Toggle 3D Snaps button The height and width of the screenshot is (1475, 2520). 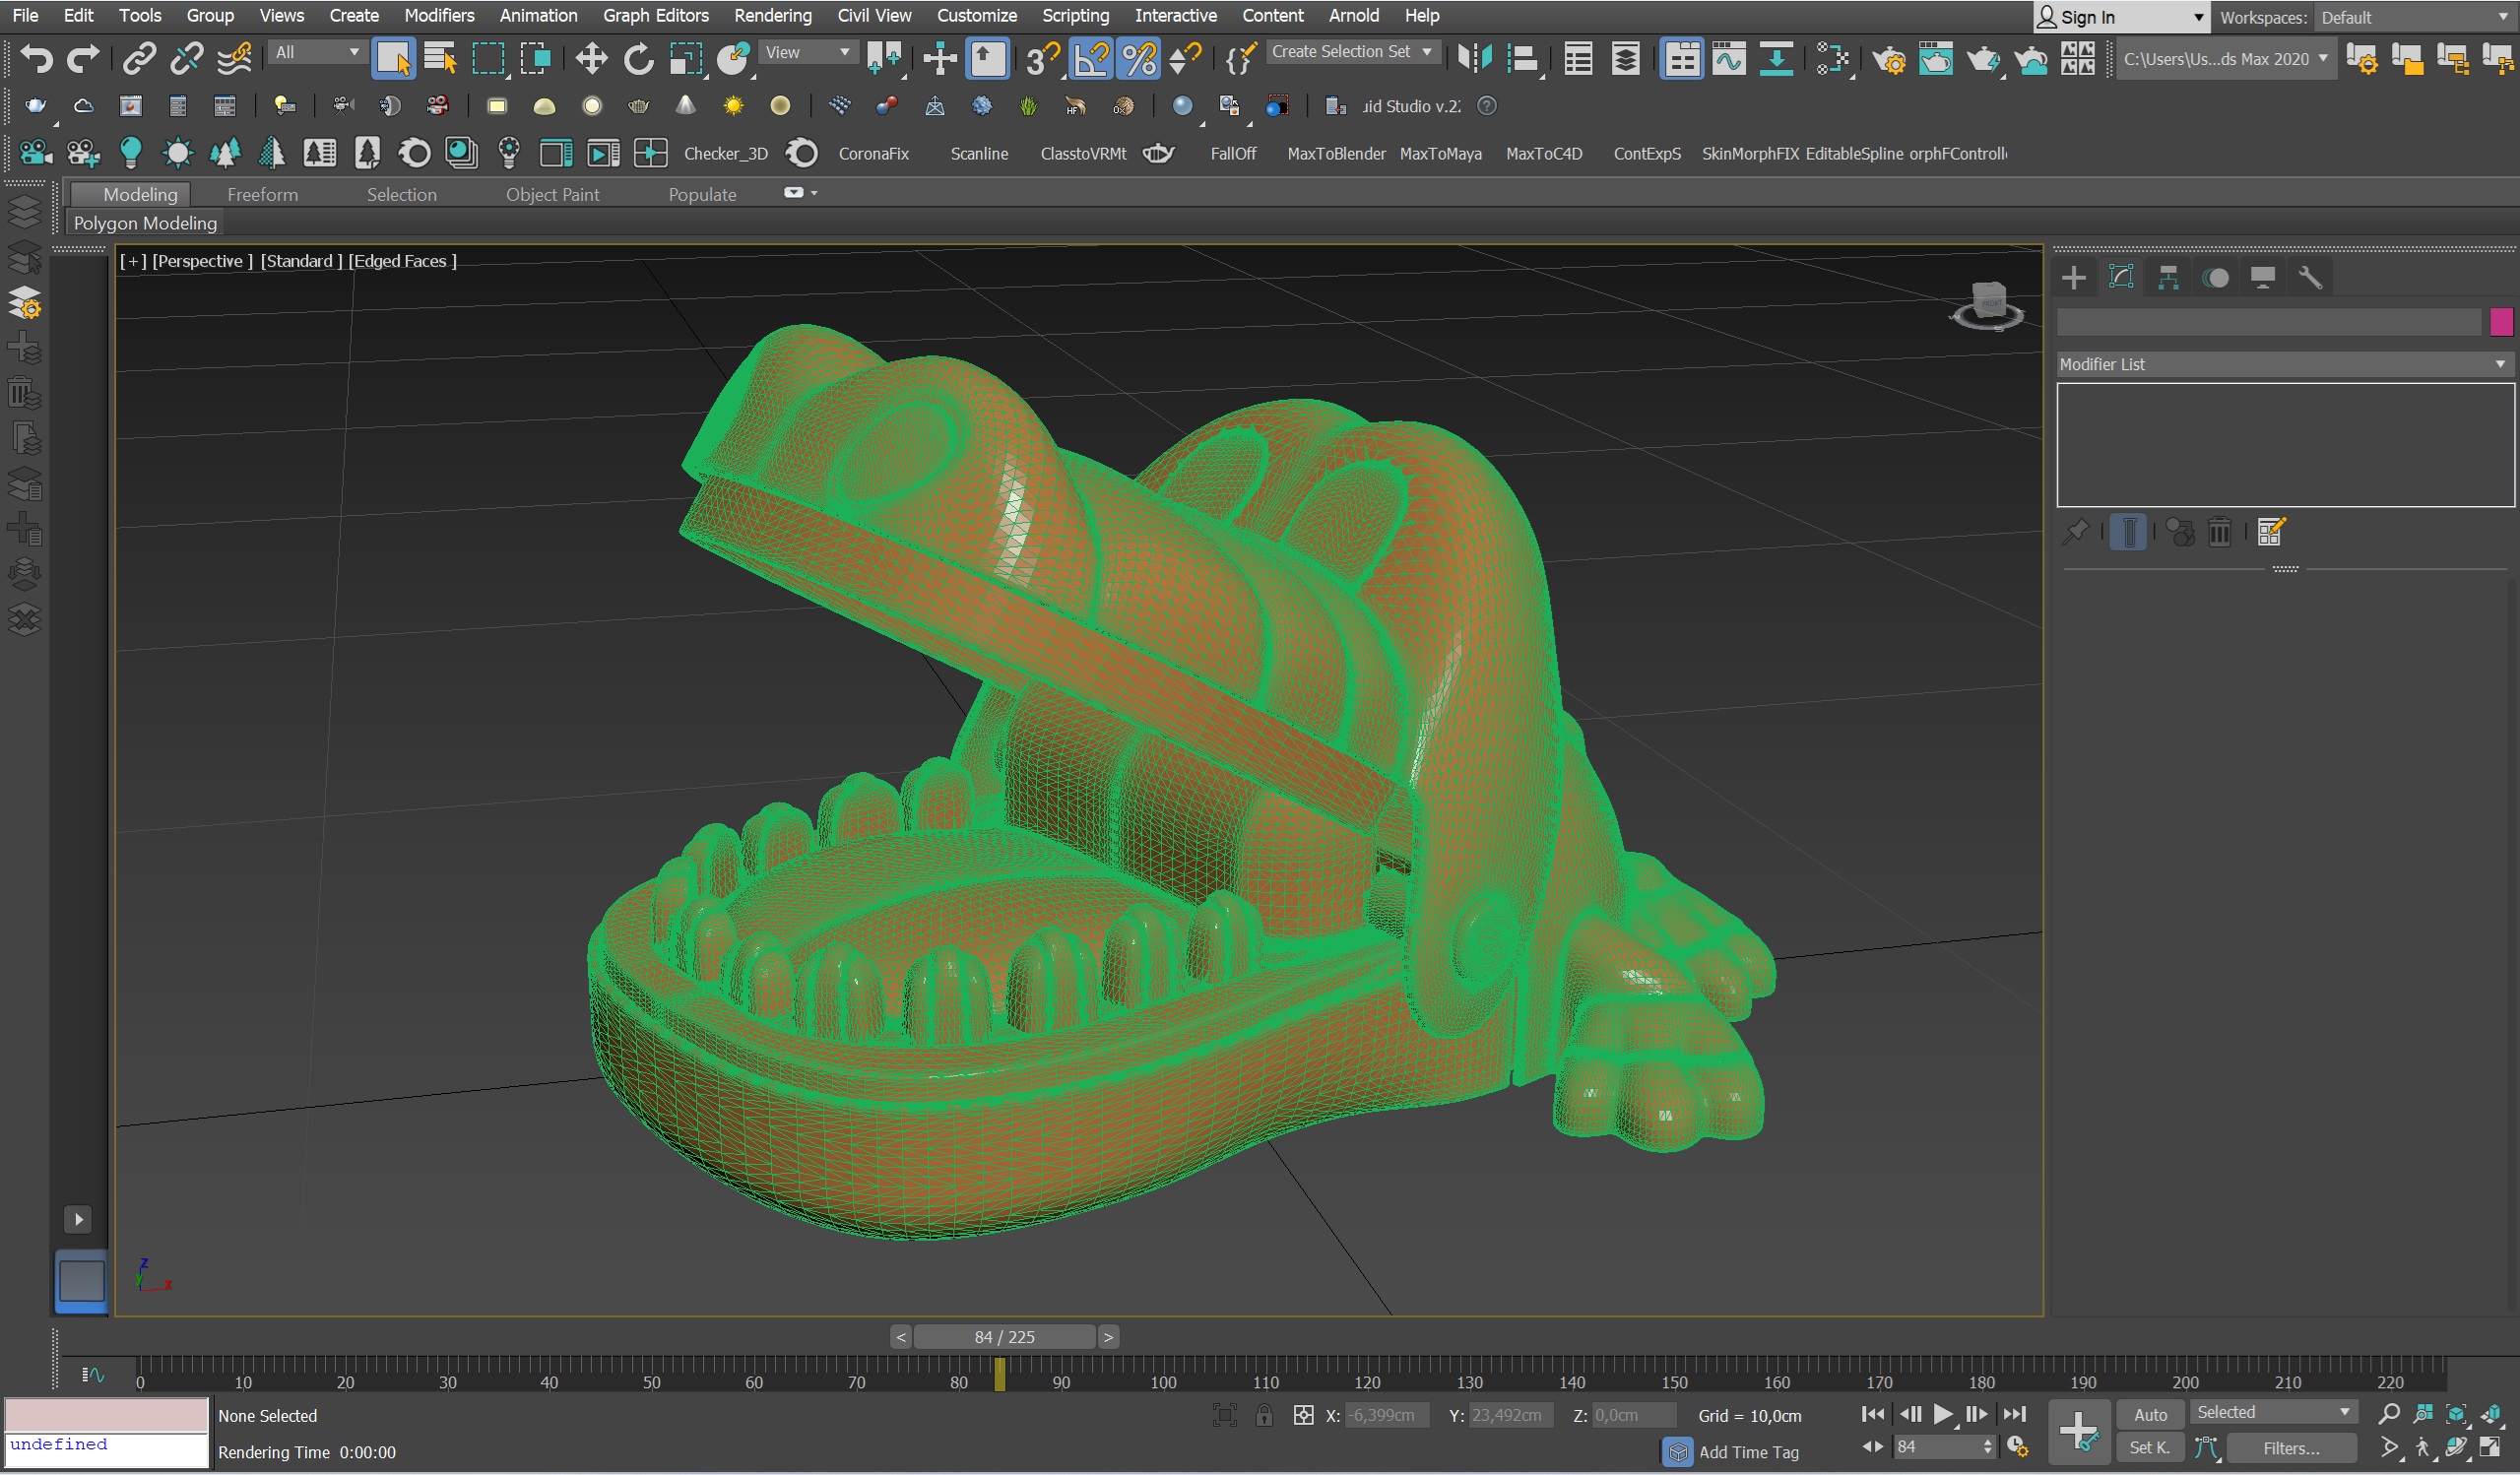coord(1041,58)
